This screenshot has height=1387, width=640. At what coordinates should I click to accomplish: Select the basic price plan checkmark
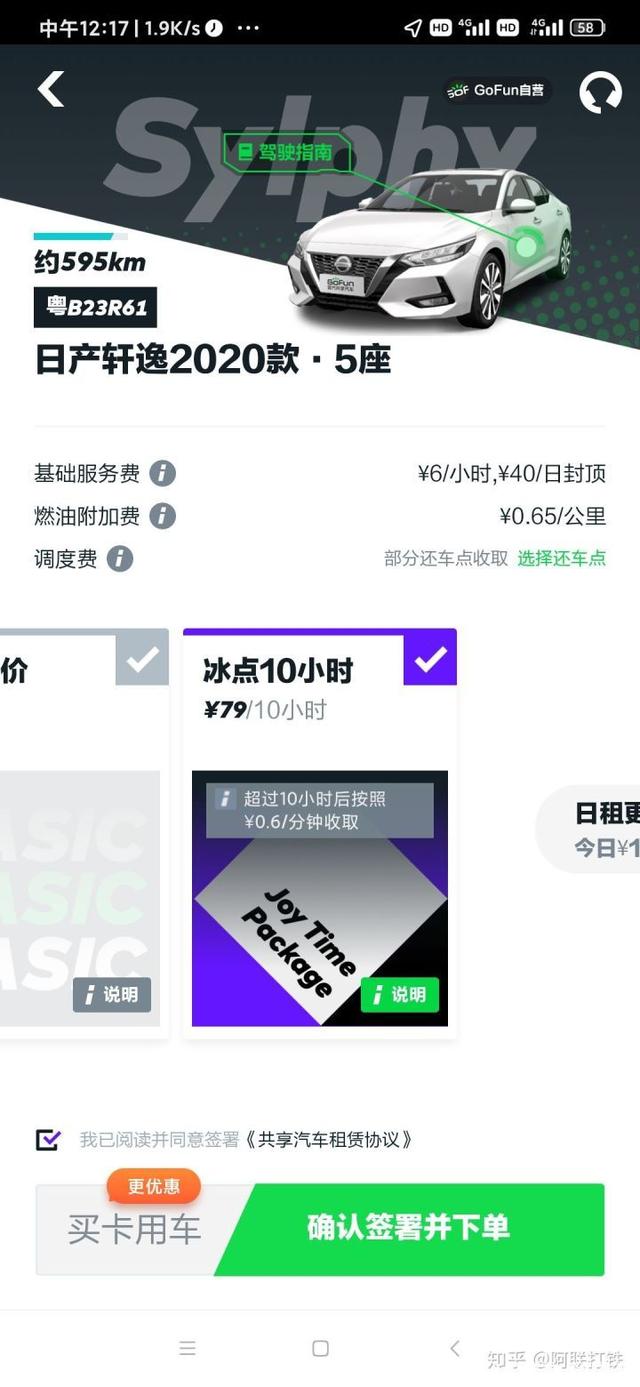pyautogui.click(x=142, y=658)
